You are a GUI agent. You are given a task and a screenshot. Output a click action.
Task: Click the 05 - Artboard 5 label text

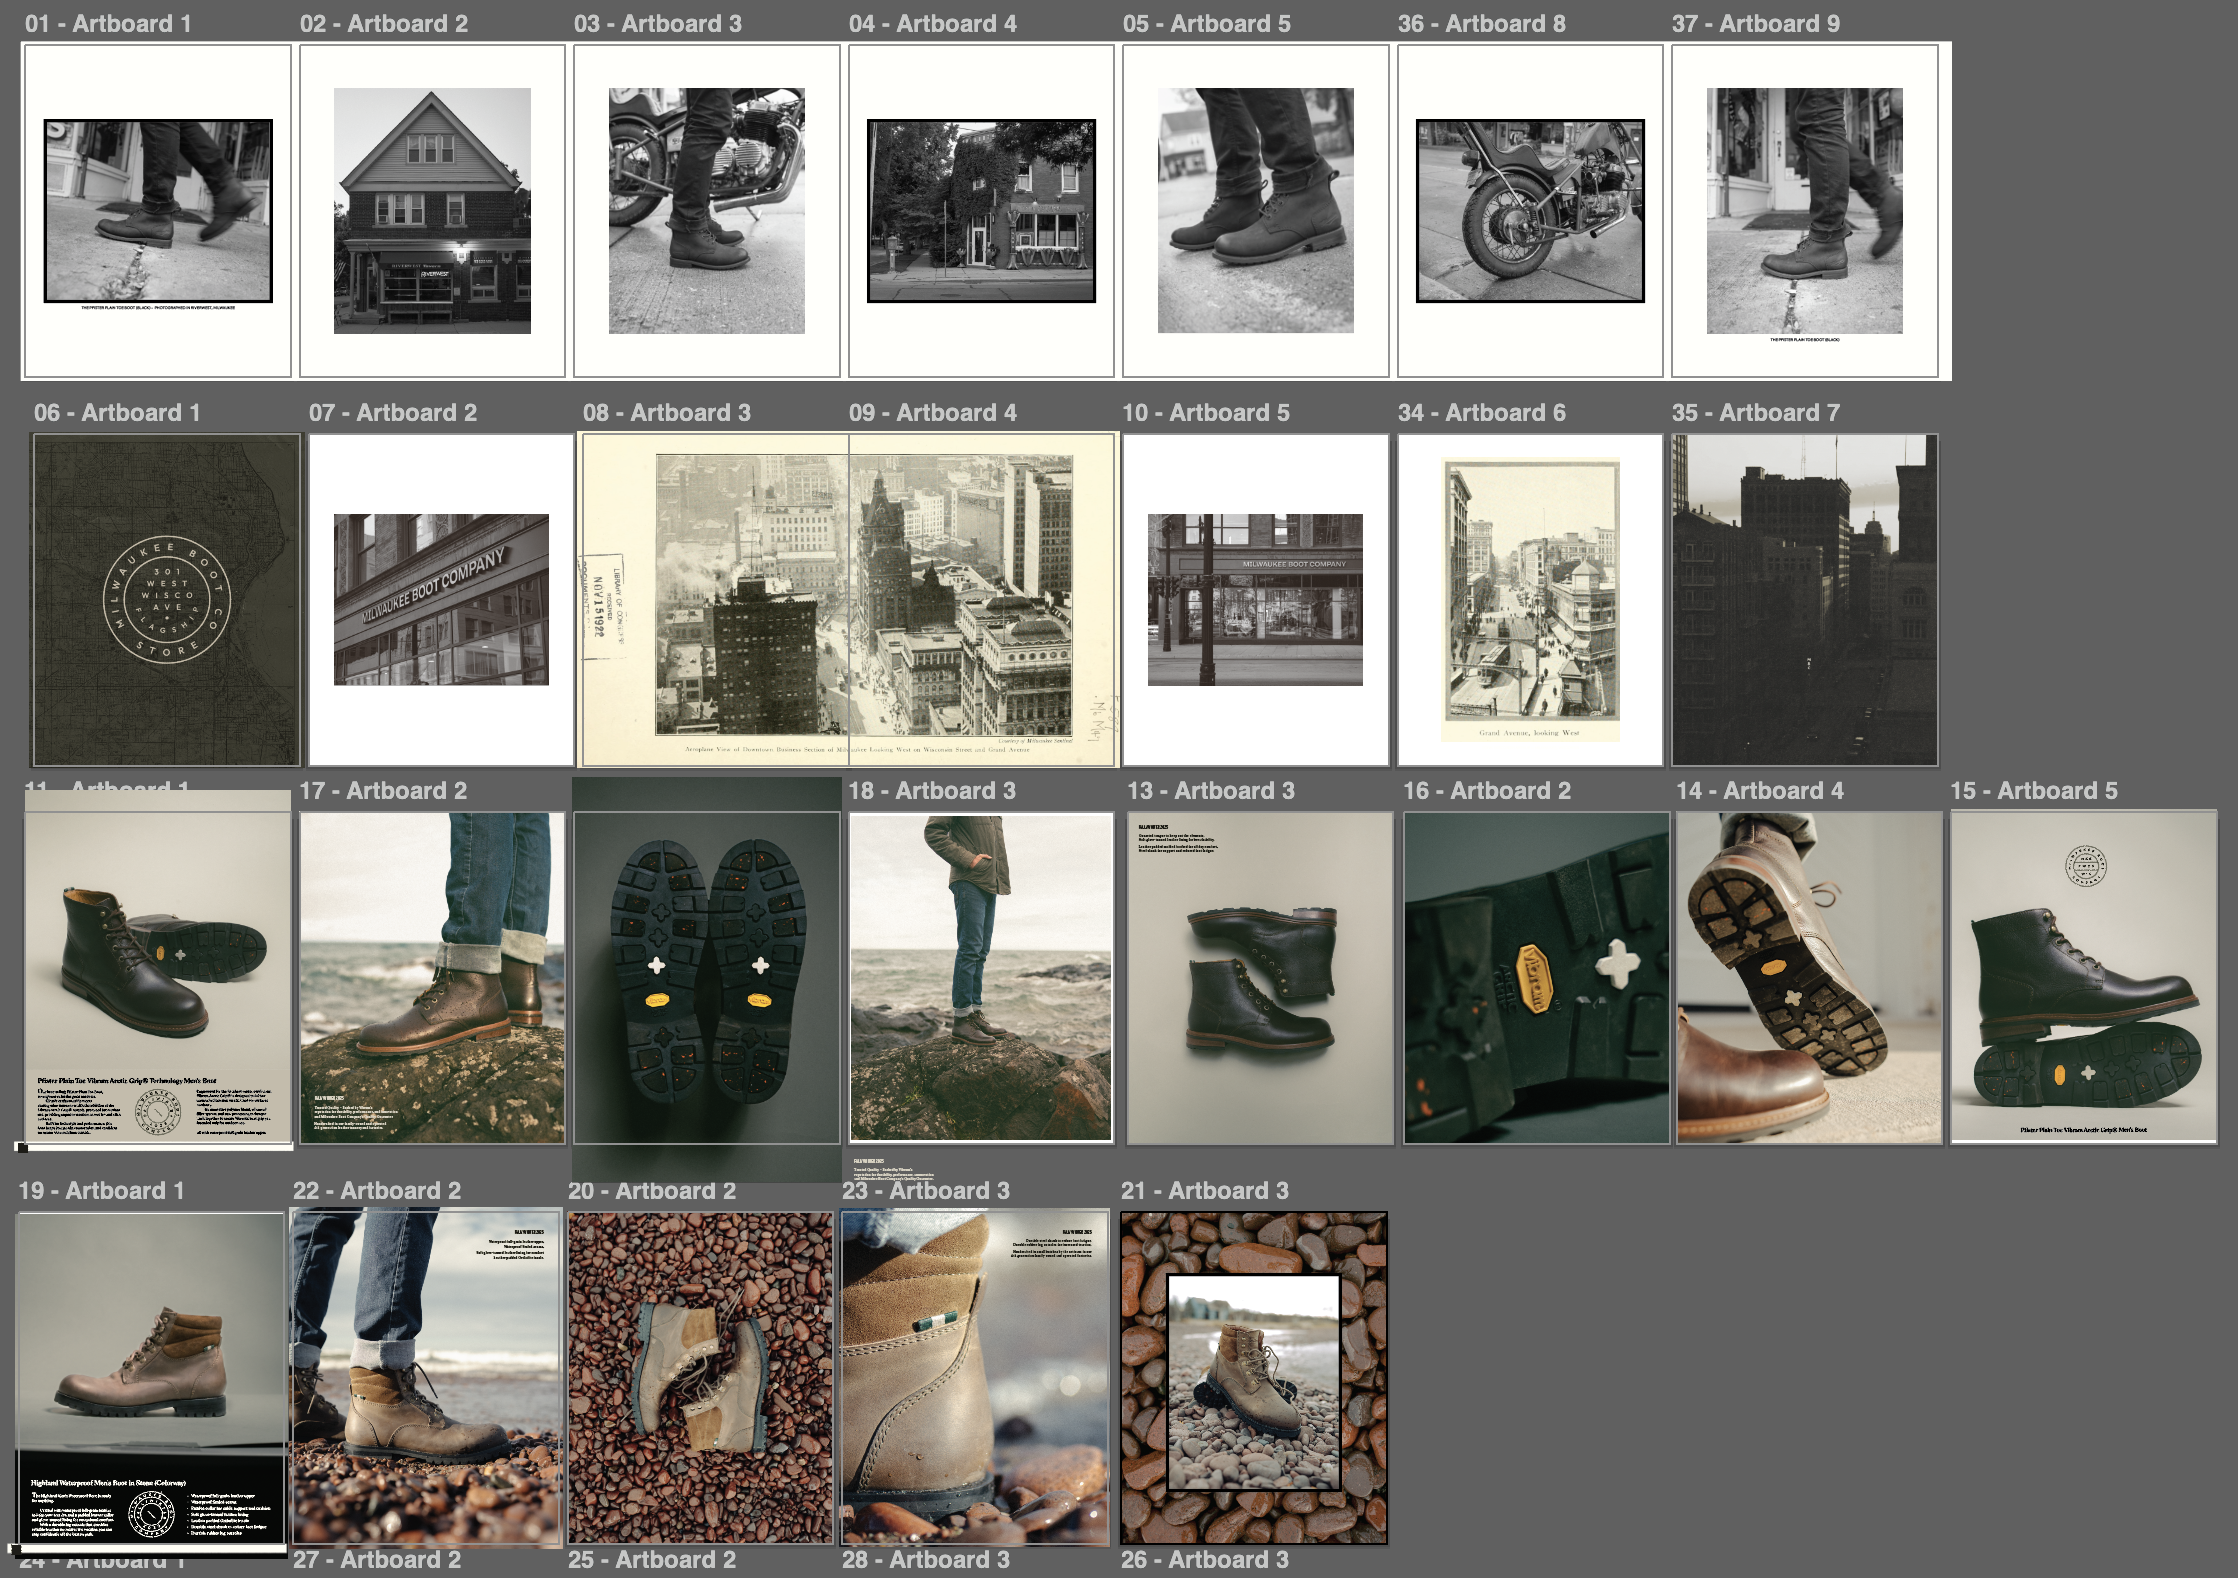pyautogui.click(x=1206, y=23)
